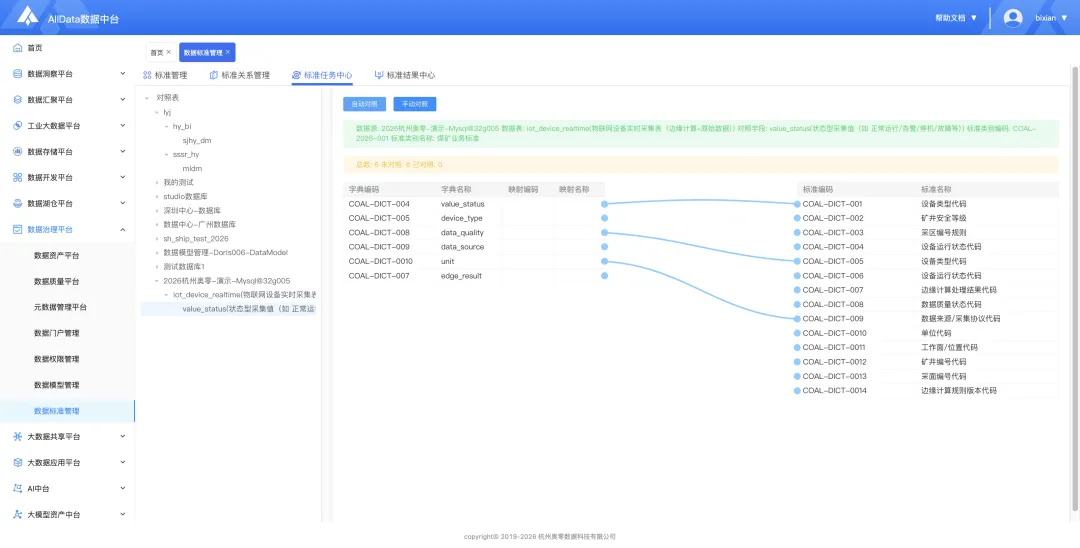Click connector dot beside COAL-DICT-002 standard
Viewport: 1080px width, 548px height.
(x=797, y=218)
